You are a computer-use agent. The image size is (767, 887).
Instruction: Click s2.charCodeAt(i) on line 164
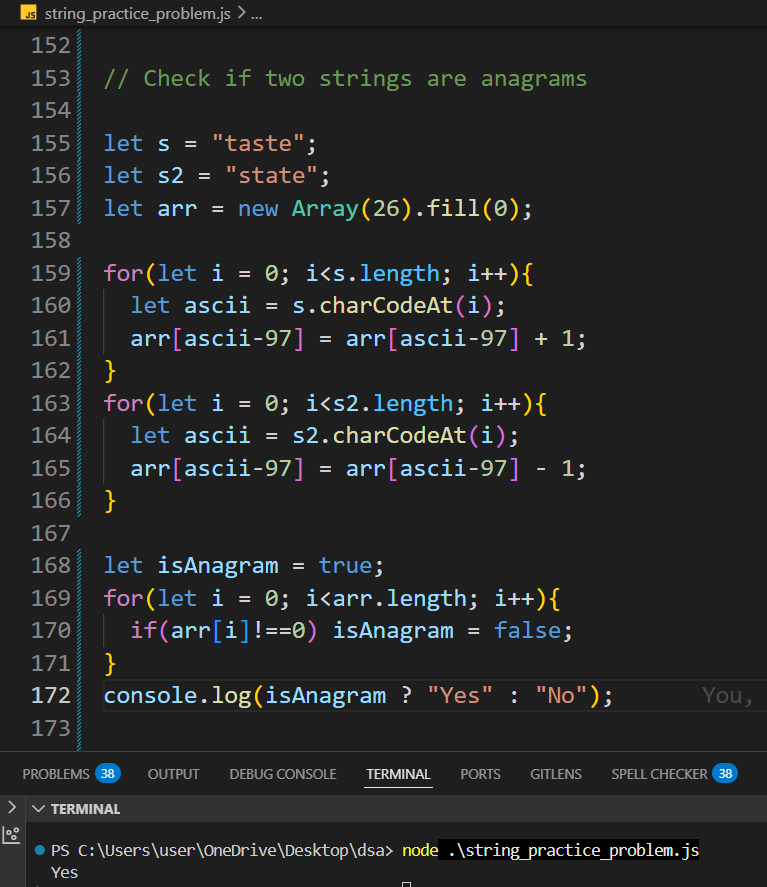pos(399,436)
